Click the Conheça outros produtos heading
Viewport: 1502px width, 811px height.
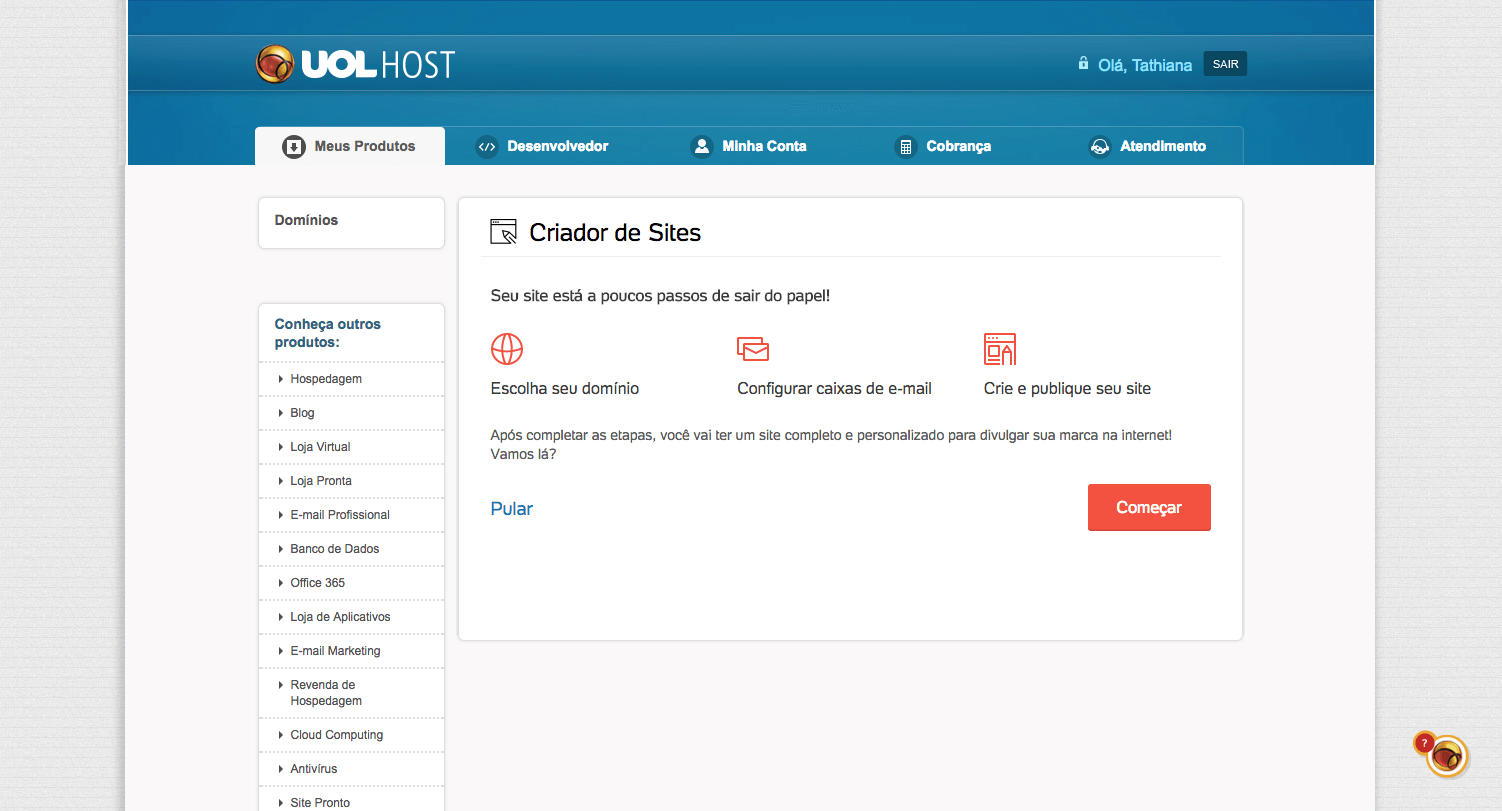[328, 333]
